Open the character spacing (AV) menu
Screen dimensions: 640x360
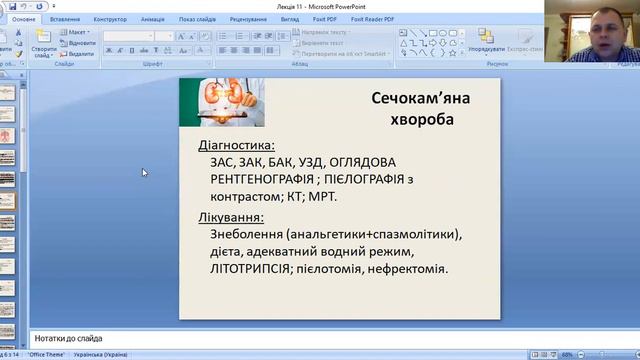tap(168, 51)
